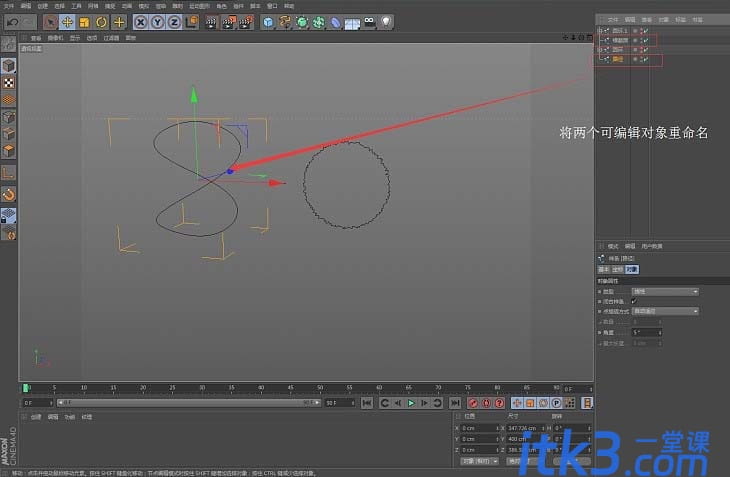Image resolution: width=730 pixels, height=477 pixels.
Task: Open the floor/environment objects menu
Action: pyautogui.click(x=352, y=22)
